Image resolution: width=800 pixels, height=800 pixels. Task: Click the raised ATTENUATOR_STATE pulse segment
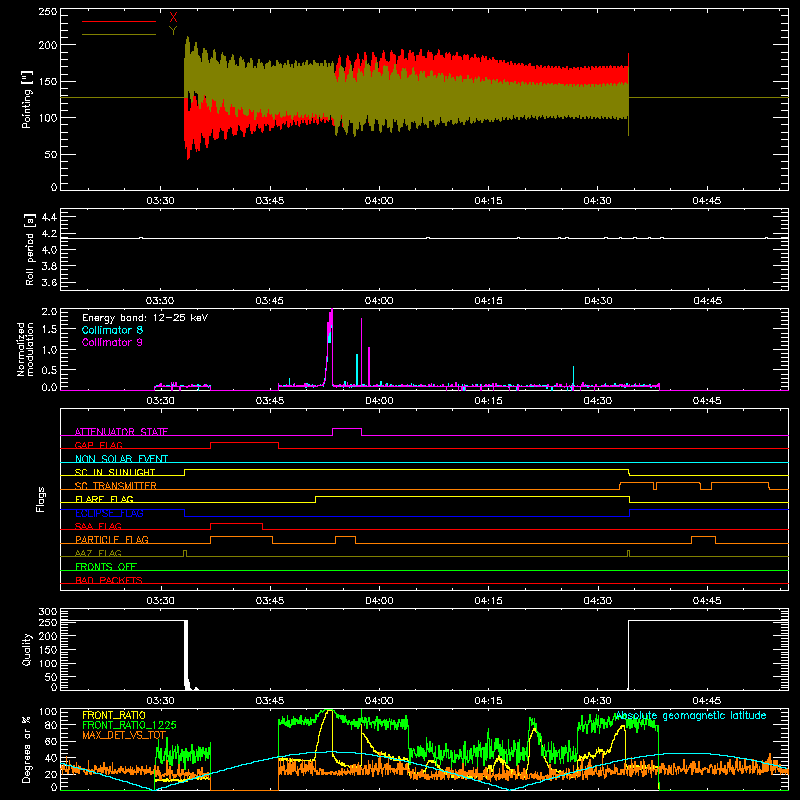click(x=347, y=429)
